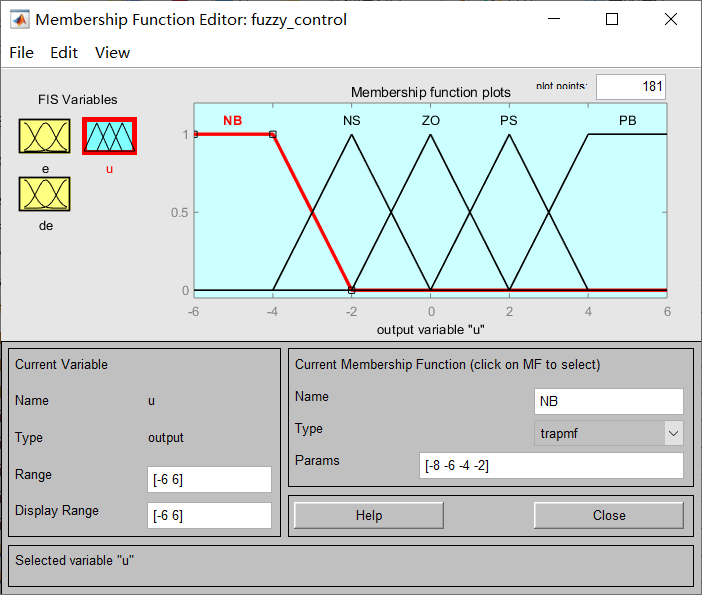Screen dimensions: 702x595
Task: Select the input variable 'de' icon
Action: 44,194
